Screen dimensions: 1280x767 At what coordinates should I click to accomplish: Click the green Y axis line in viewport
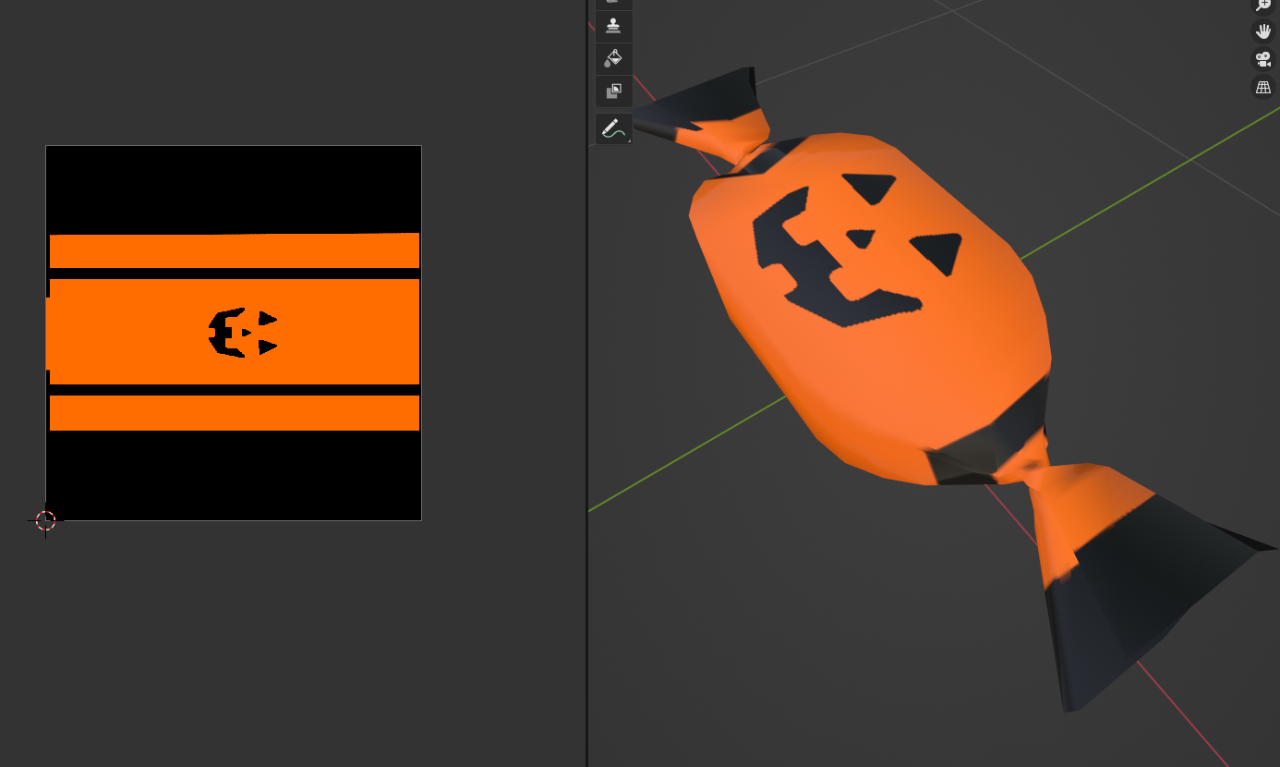pyautogui.click(x=1150, y=180)
